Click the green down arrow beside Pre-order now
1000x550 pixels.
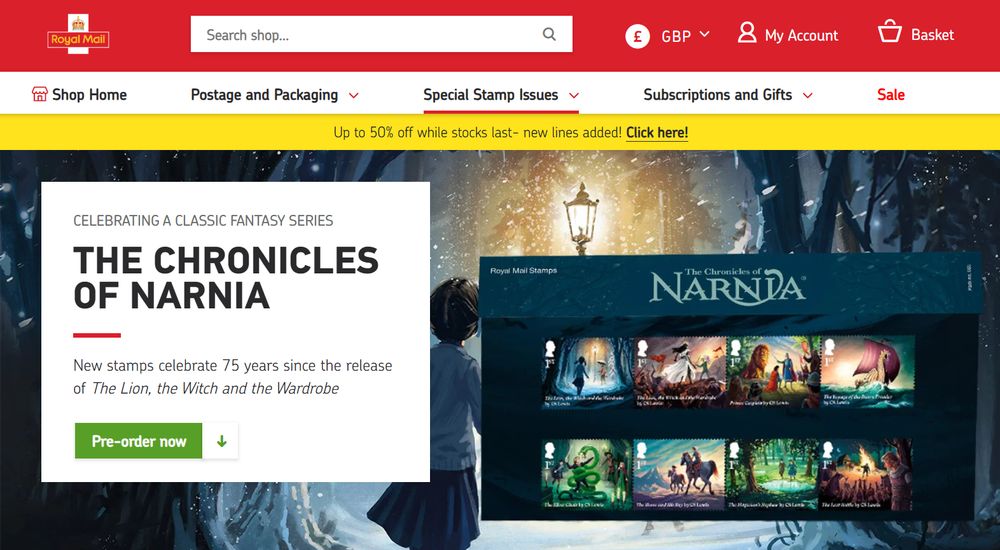[221, 441]
